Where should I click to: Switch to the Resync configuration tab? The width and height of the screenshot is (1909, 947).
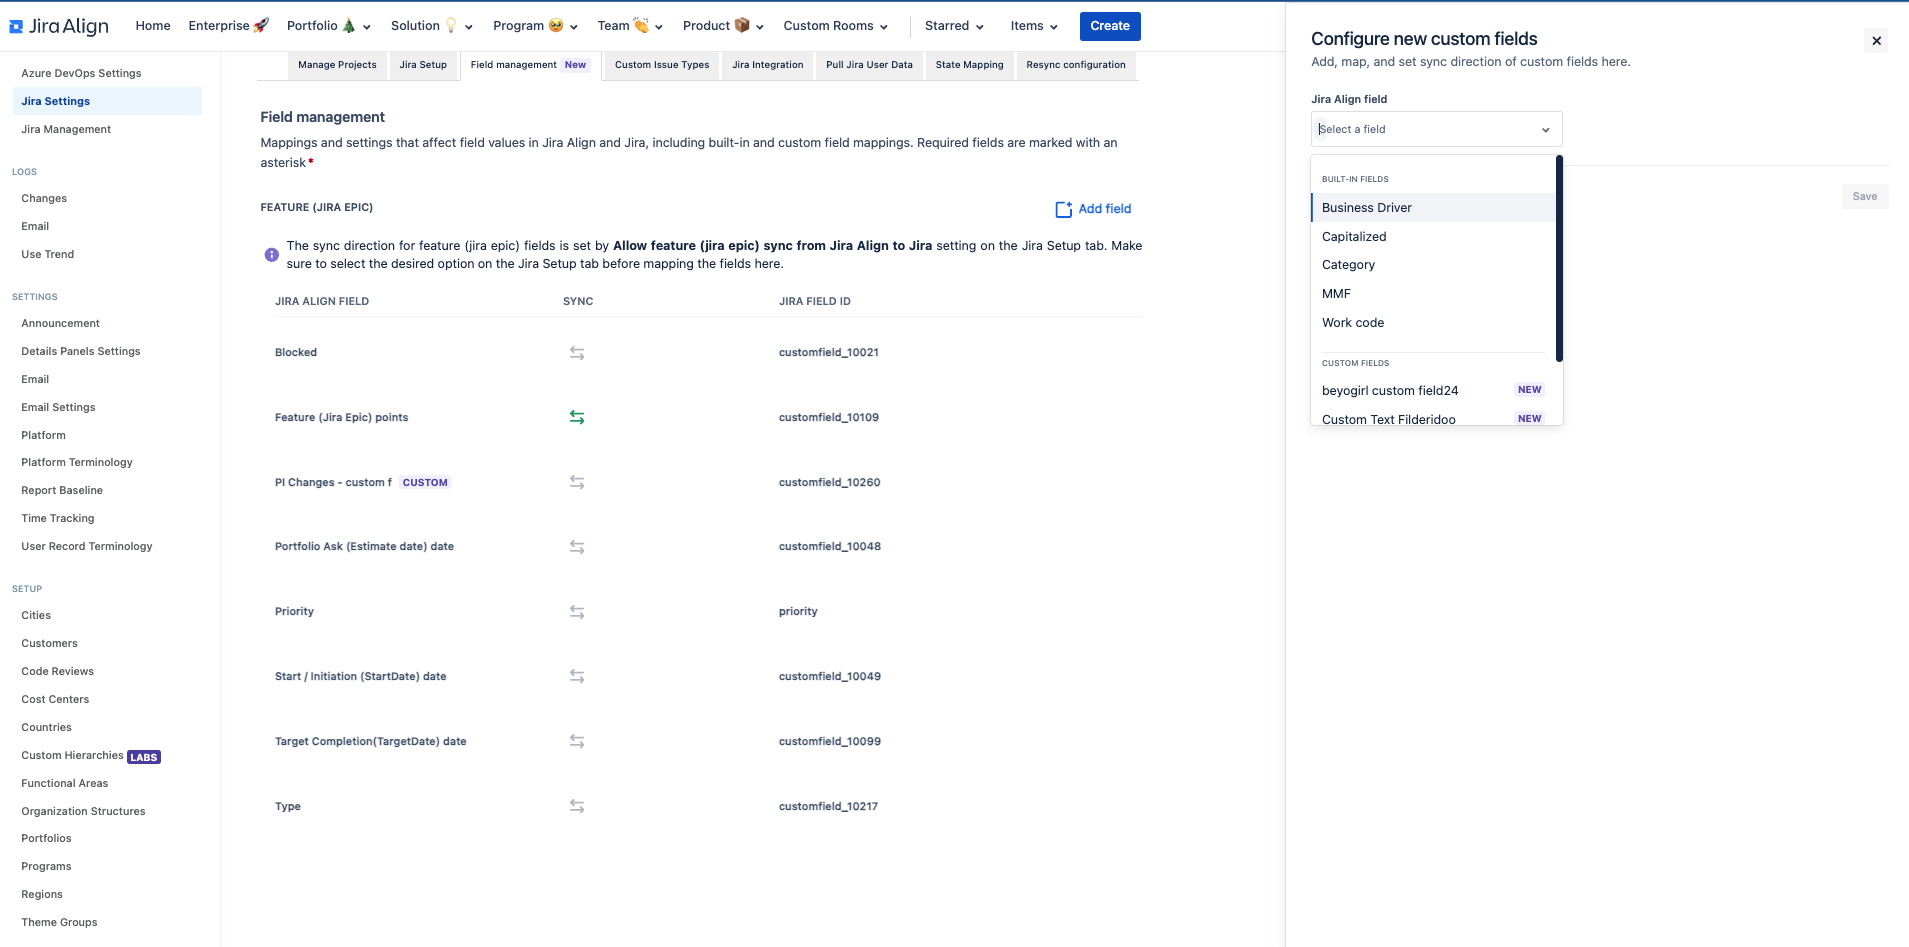1076,65
